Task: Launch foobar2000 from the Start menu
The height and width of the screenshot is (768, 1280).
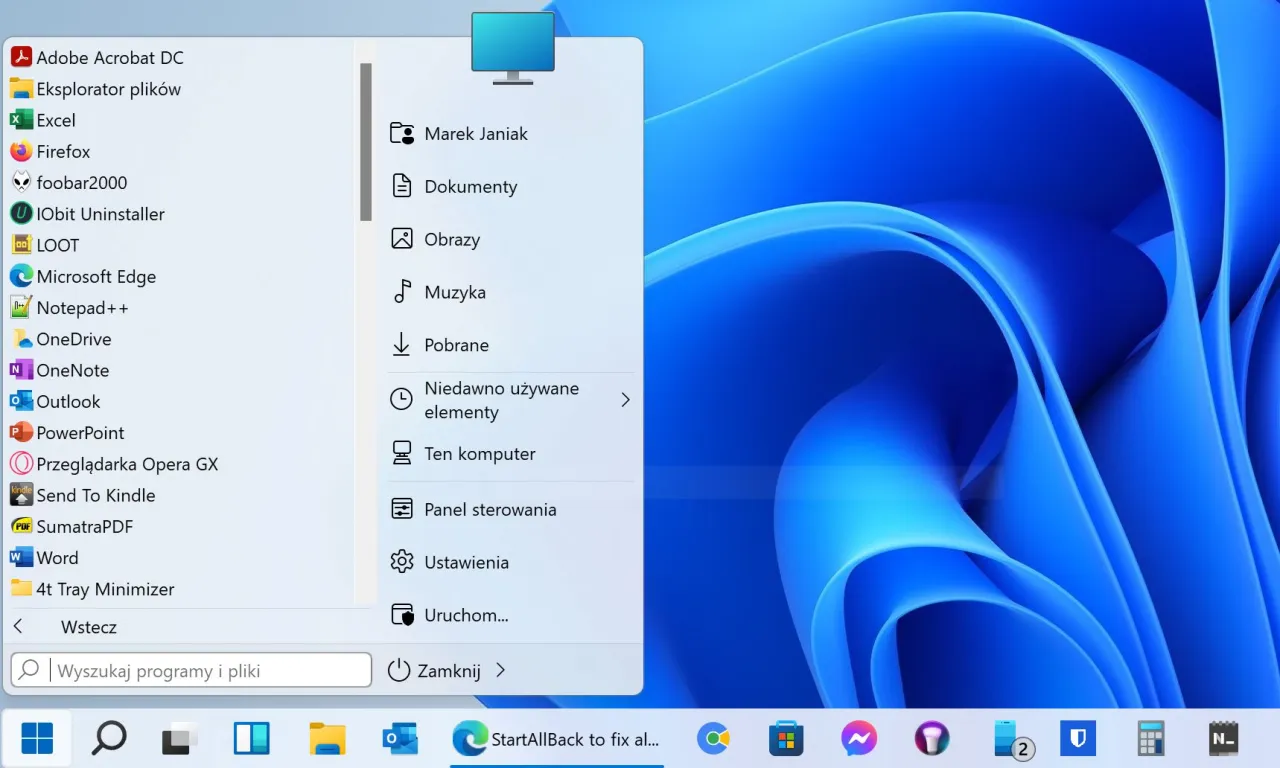Action: (80, 182)
